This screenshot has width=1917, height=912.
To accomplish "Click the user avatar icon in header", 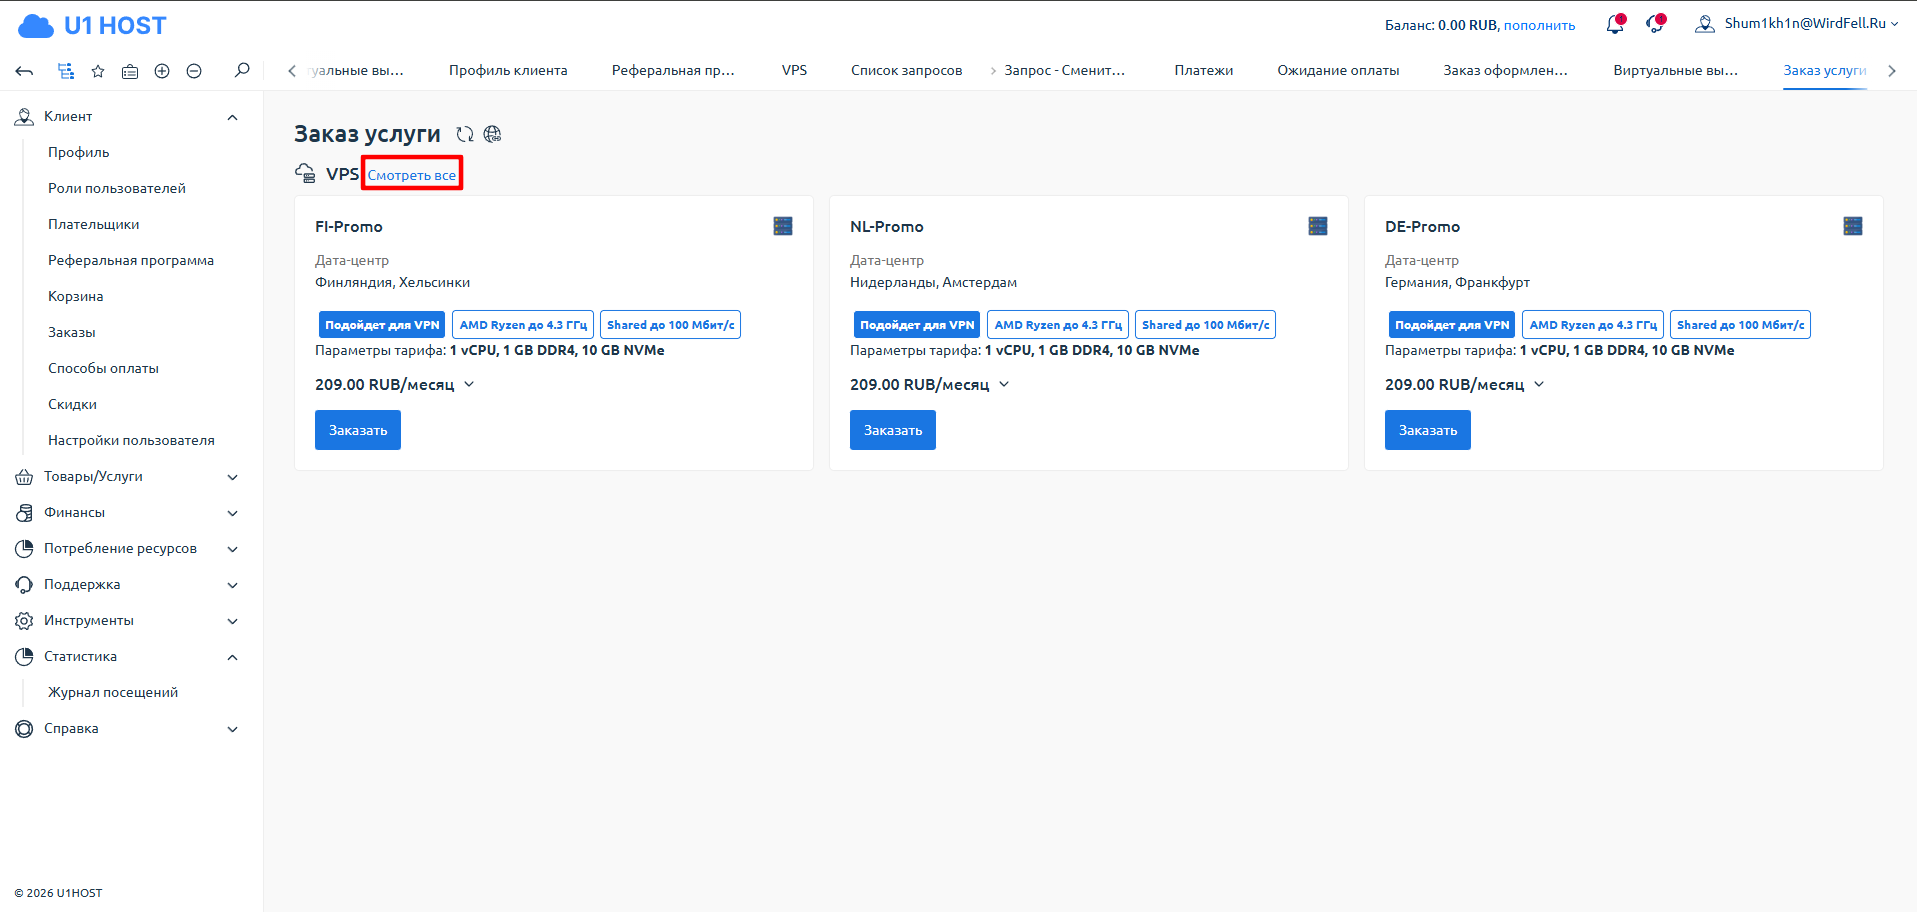I will click(x=1705, y=24).
